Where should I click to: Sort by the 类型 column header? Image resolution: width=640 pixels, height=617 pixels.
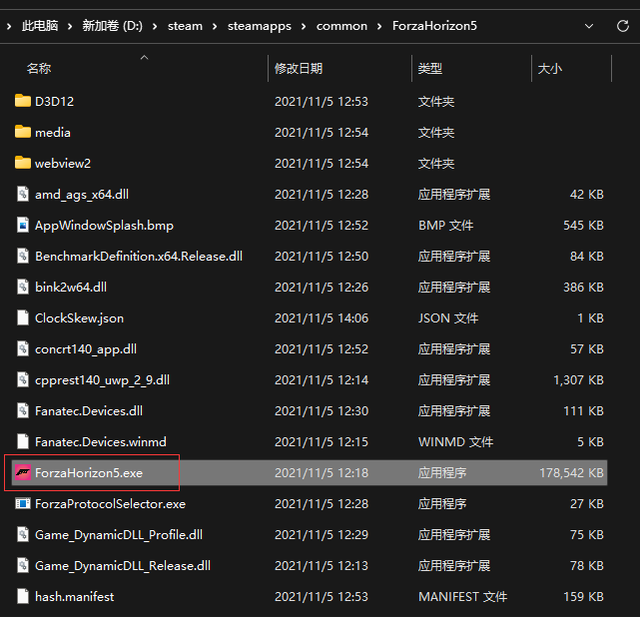point(430,68)
